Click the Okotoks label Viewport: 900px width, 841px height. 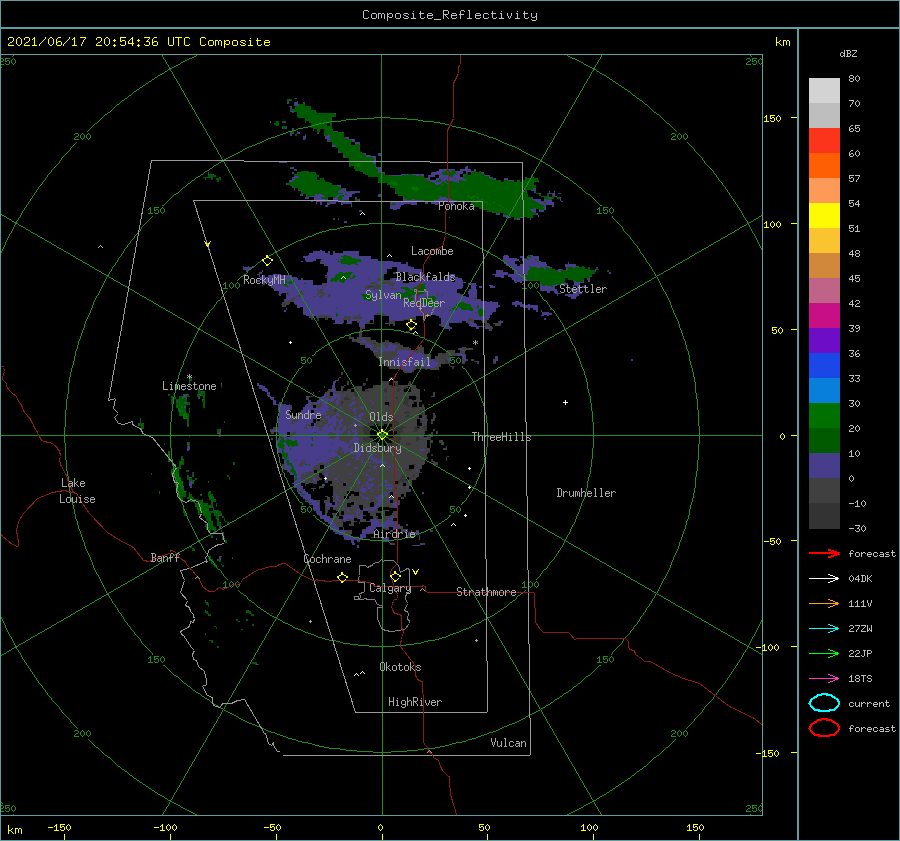coord(400,667)
